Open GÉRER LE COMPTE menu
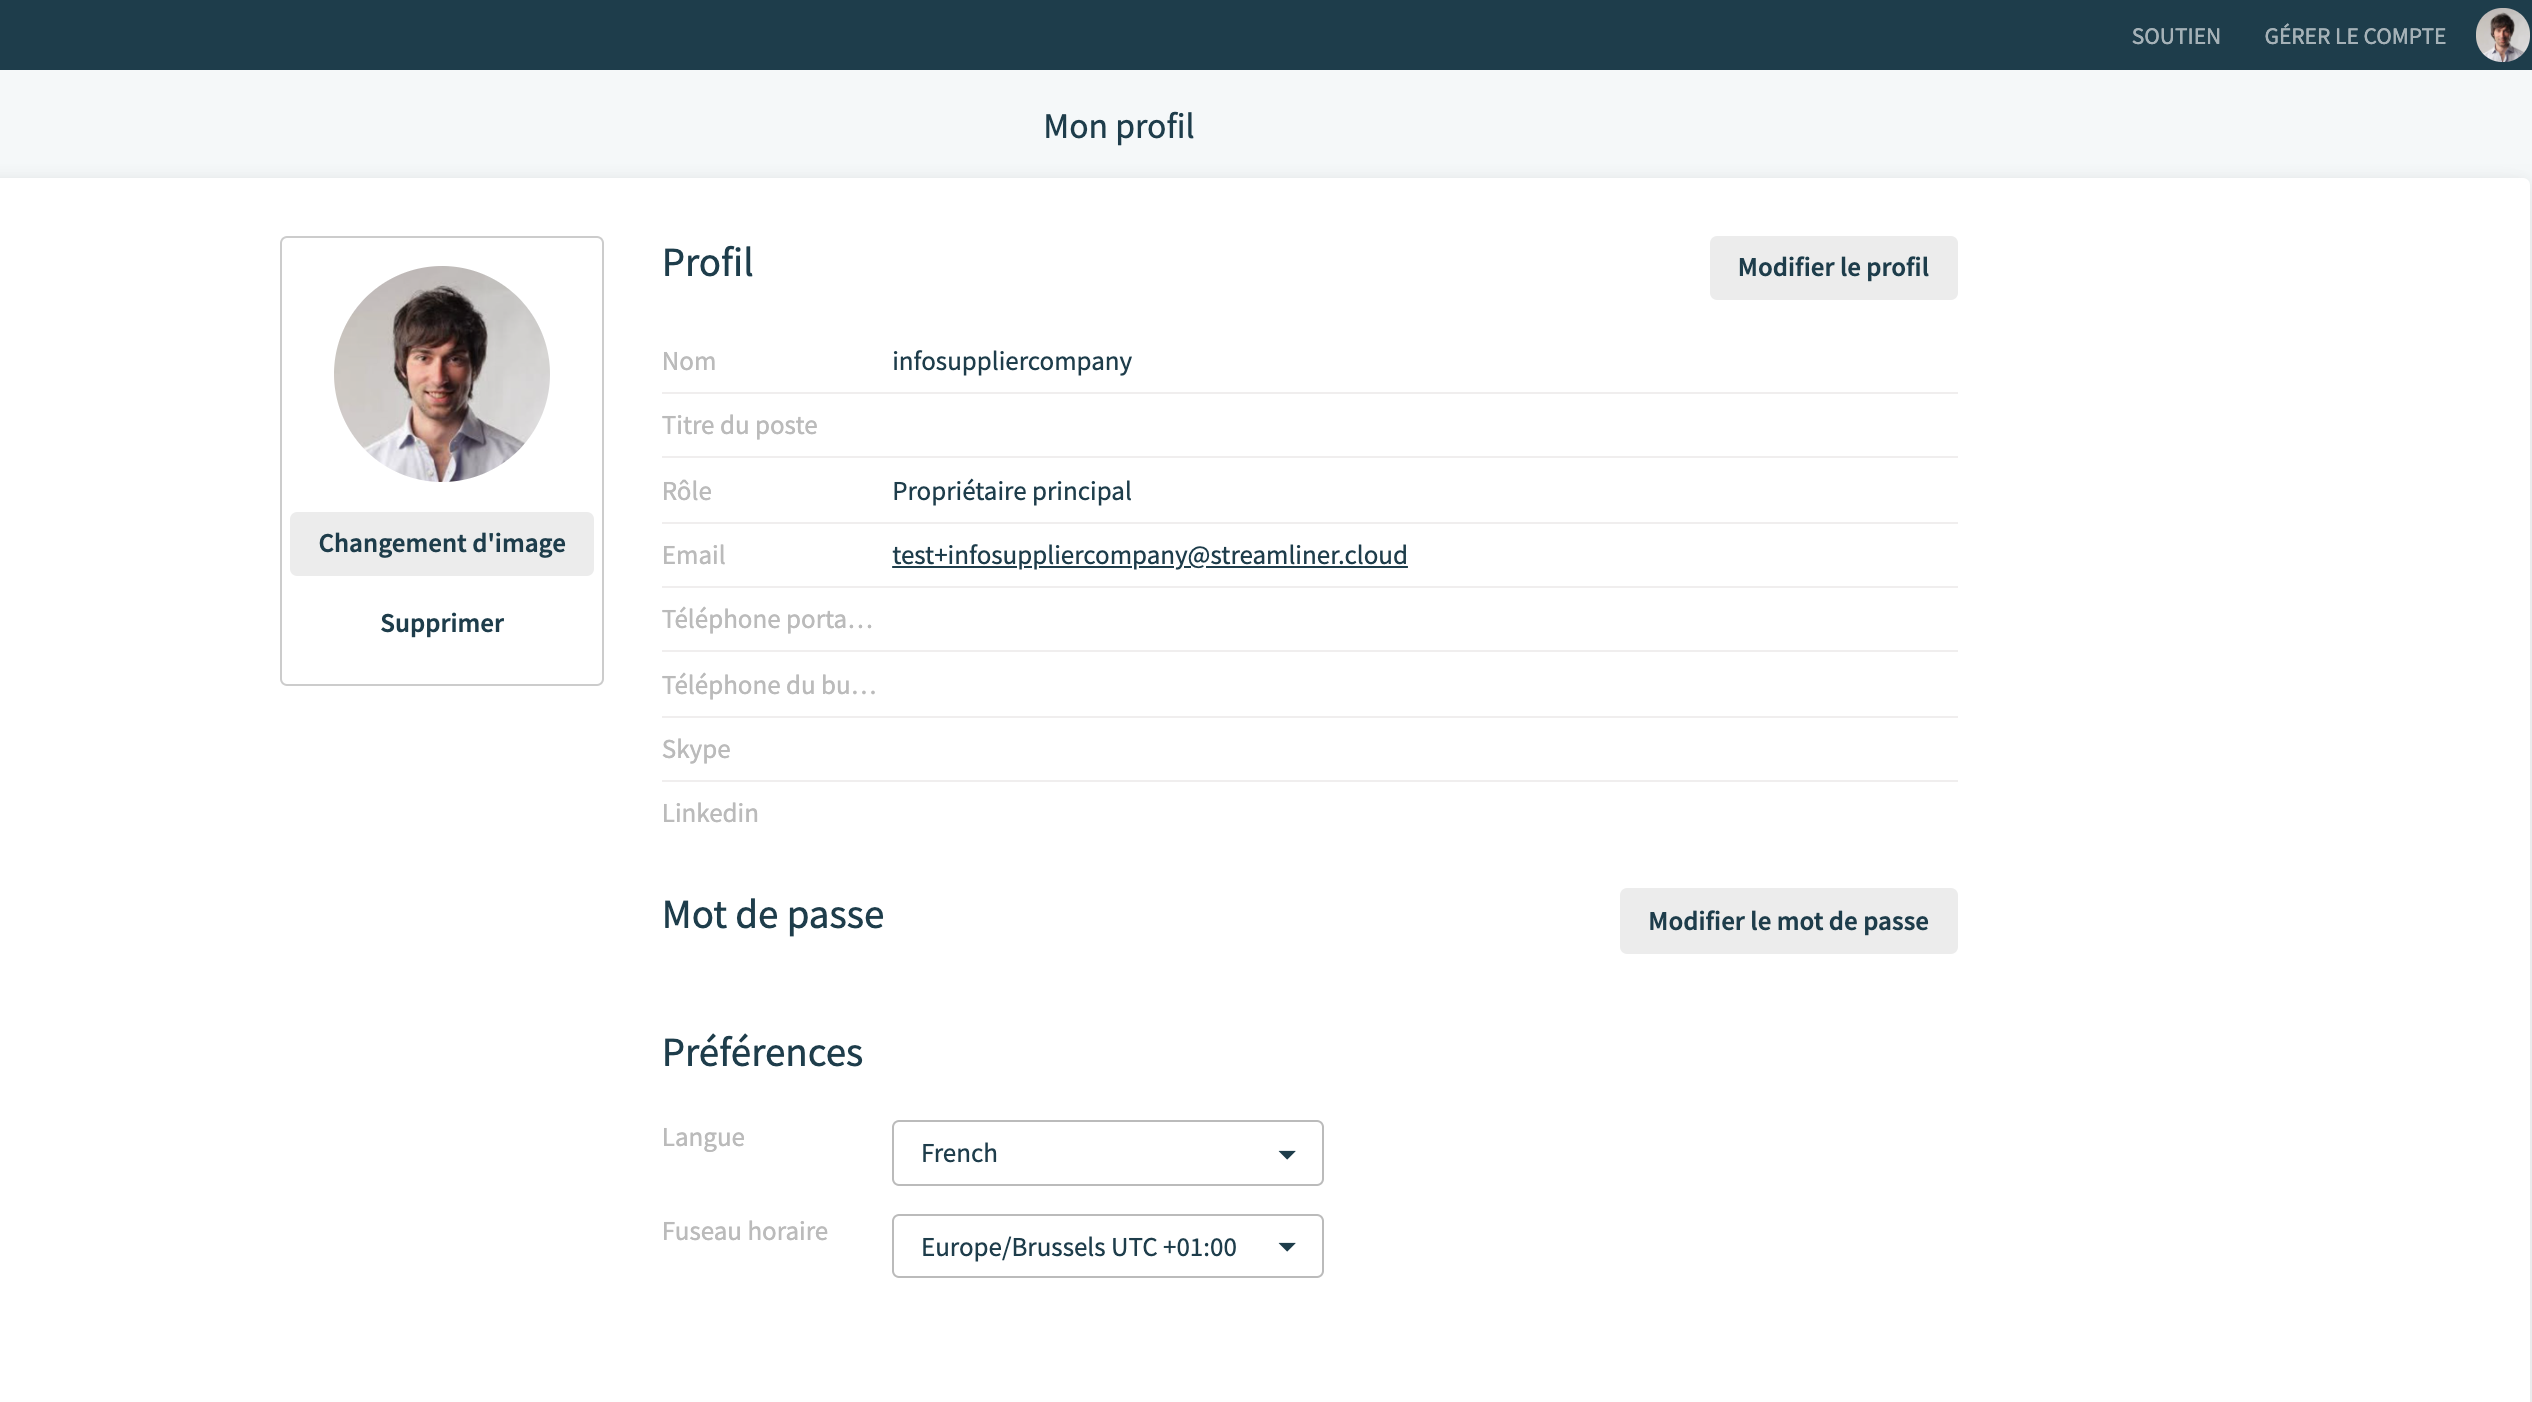Screen dimensions: 2532x1402 click(2354, 36)
